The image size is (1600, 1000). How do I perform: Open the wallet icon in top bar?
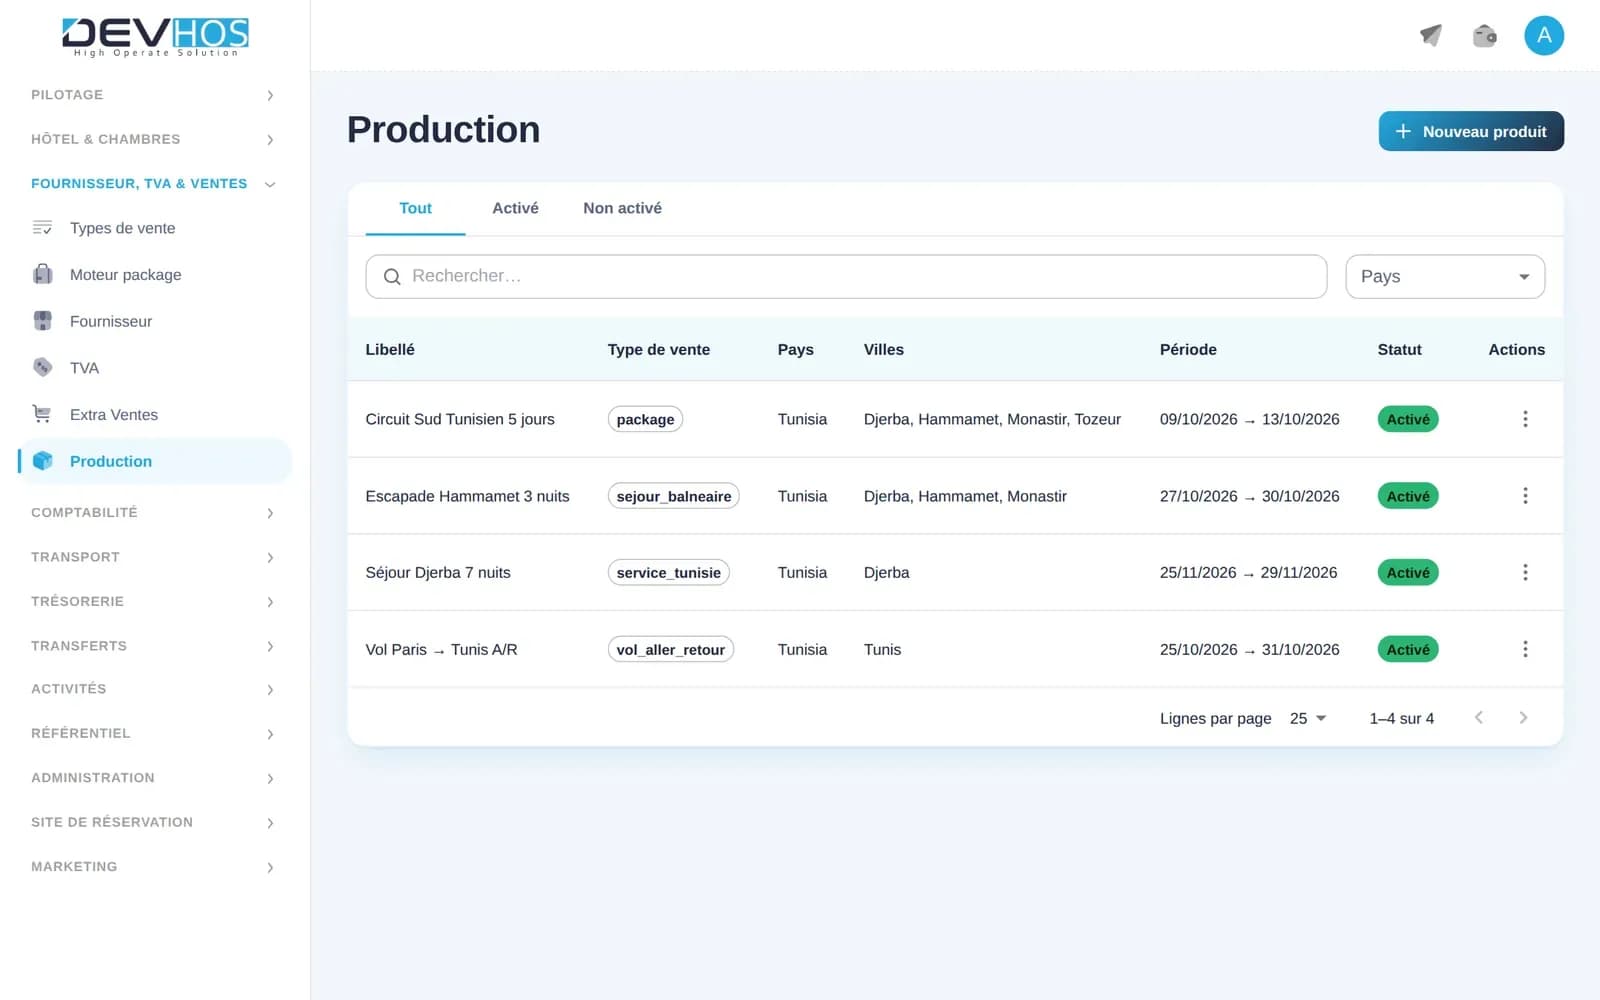point(1485,36)
